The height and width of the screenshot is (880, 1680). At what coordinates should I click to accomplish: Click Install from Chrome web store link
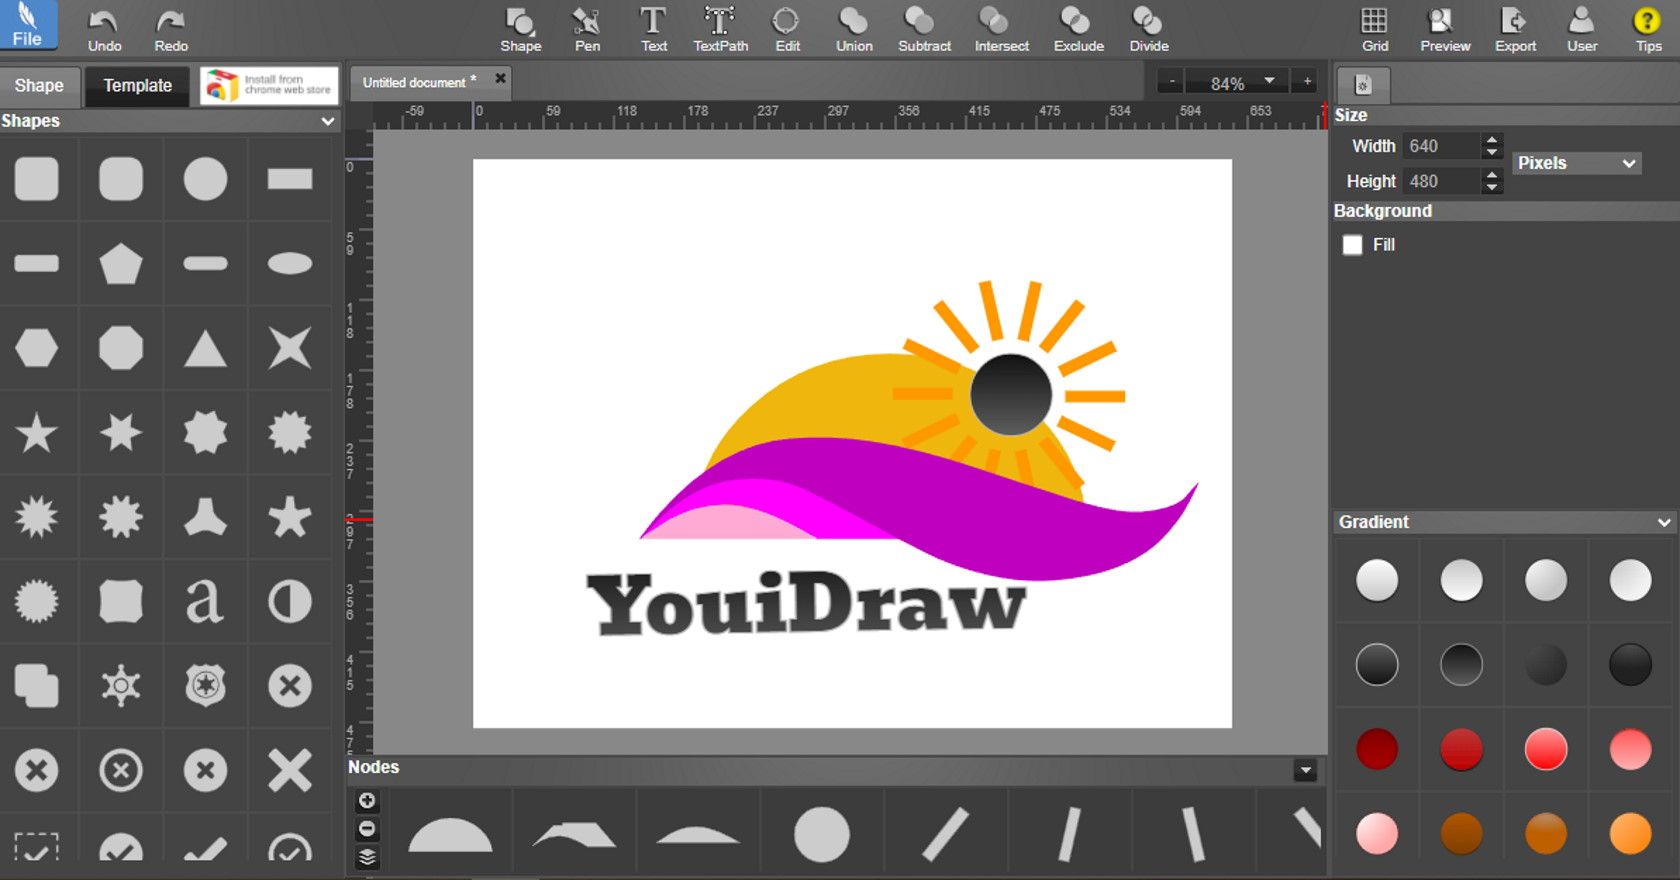click(x=269, y=86)
